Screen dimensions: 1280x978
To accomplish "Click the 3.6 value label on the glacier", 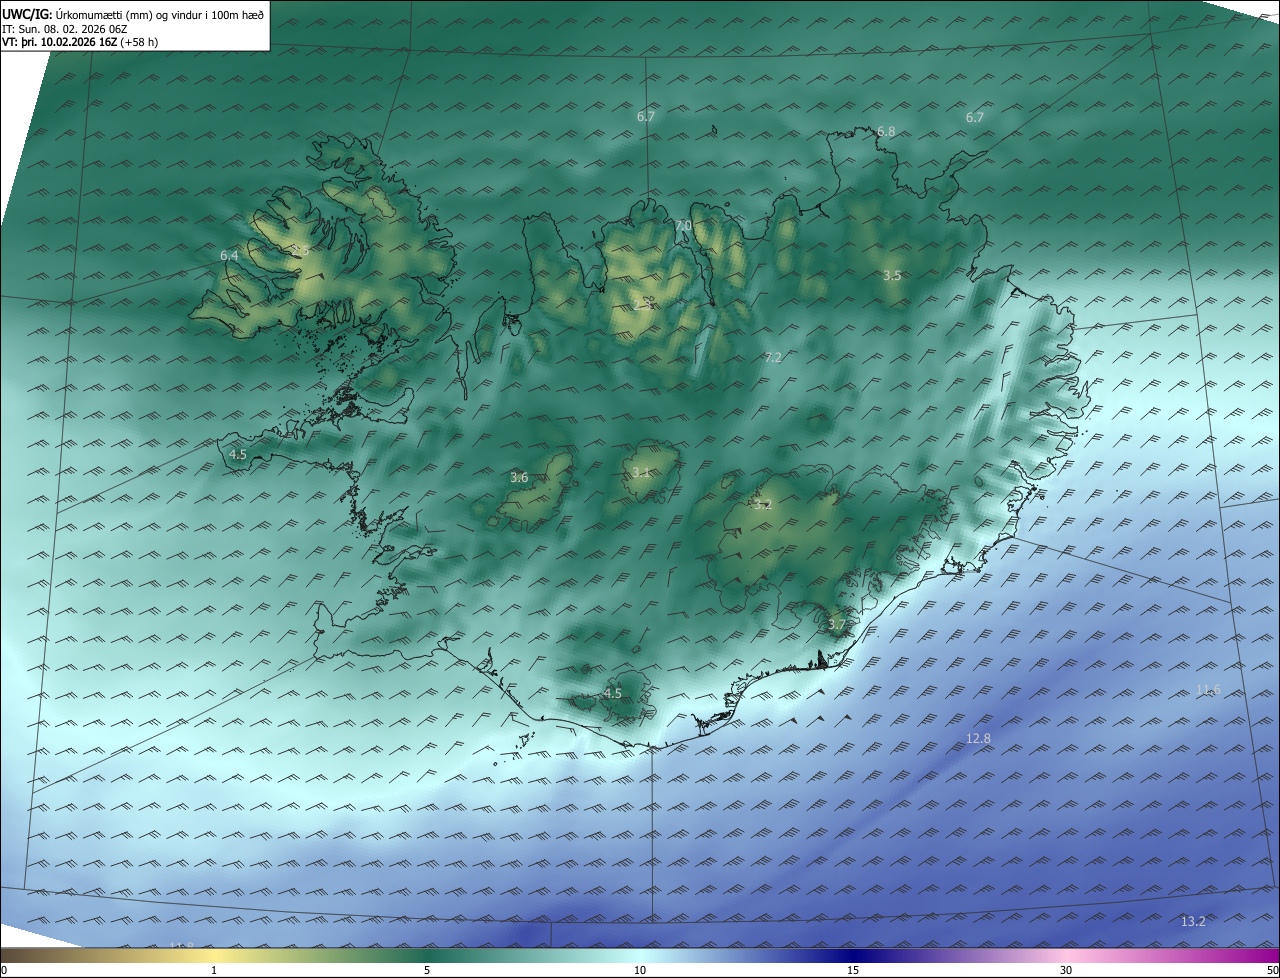I will click(x=519, y=478).
